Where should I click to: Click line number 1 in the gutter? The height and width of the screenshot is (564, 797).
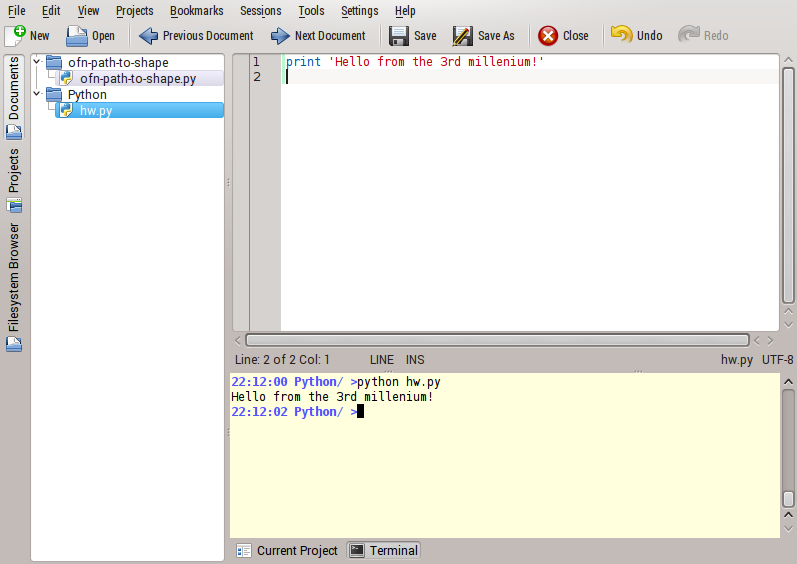(257, 62)
